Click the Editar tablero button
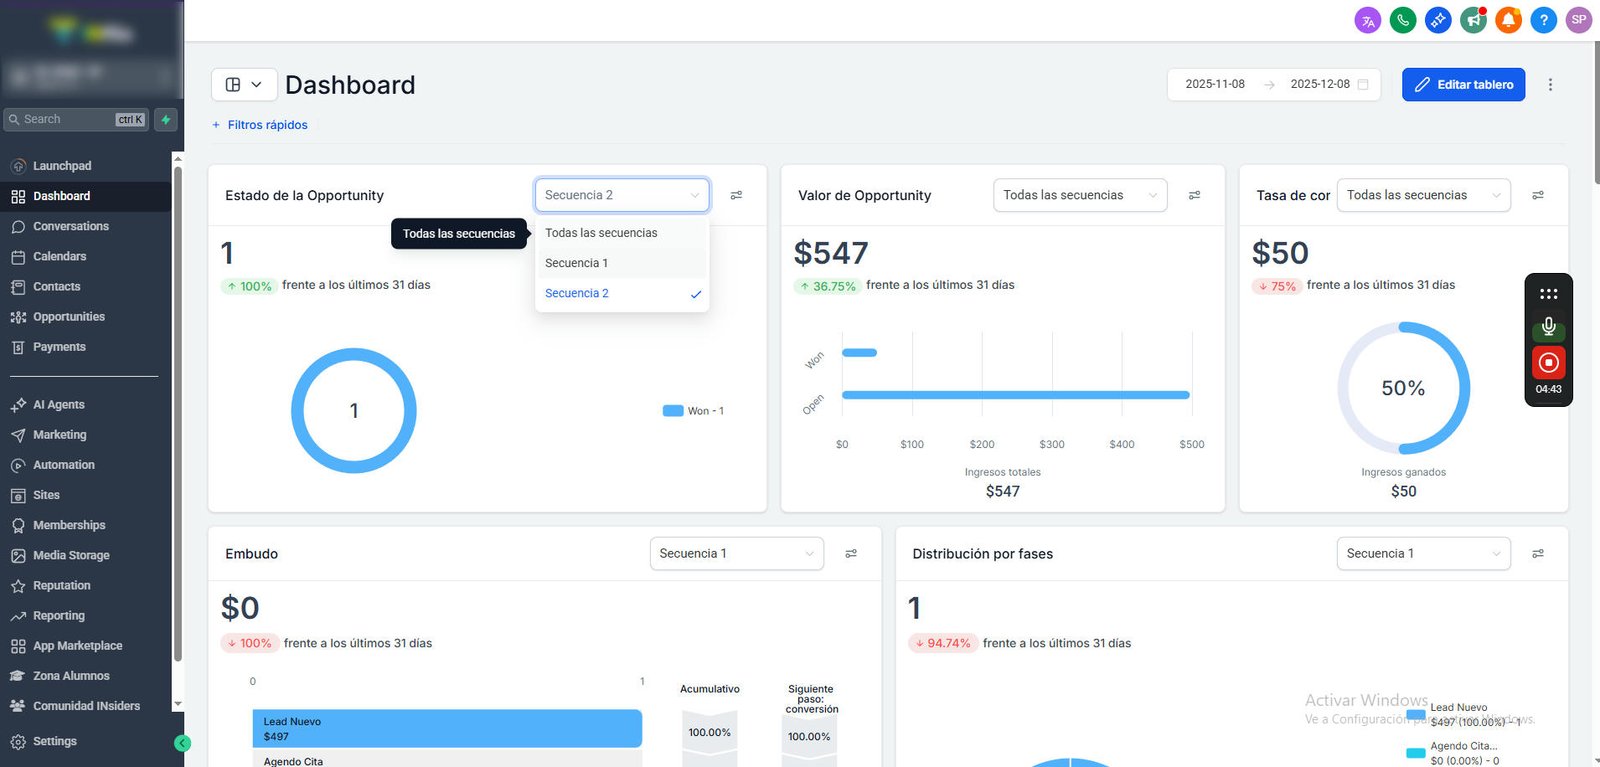Screen dimensions: 1600x767 [1463, 85]
